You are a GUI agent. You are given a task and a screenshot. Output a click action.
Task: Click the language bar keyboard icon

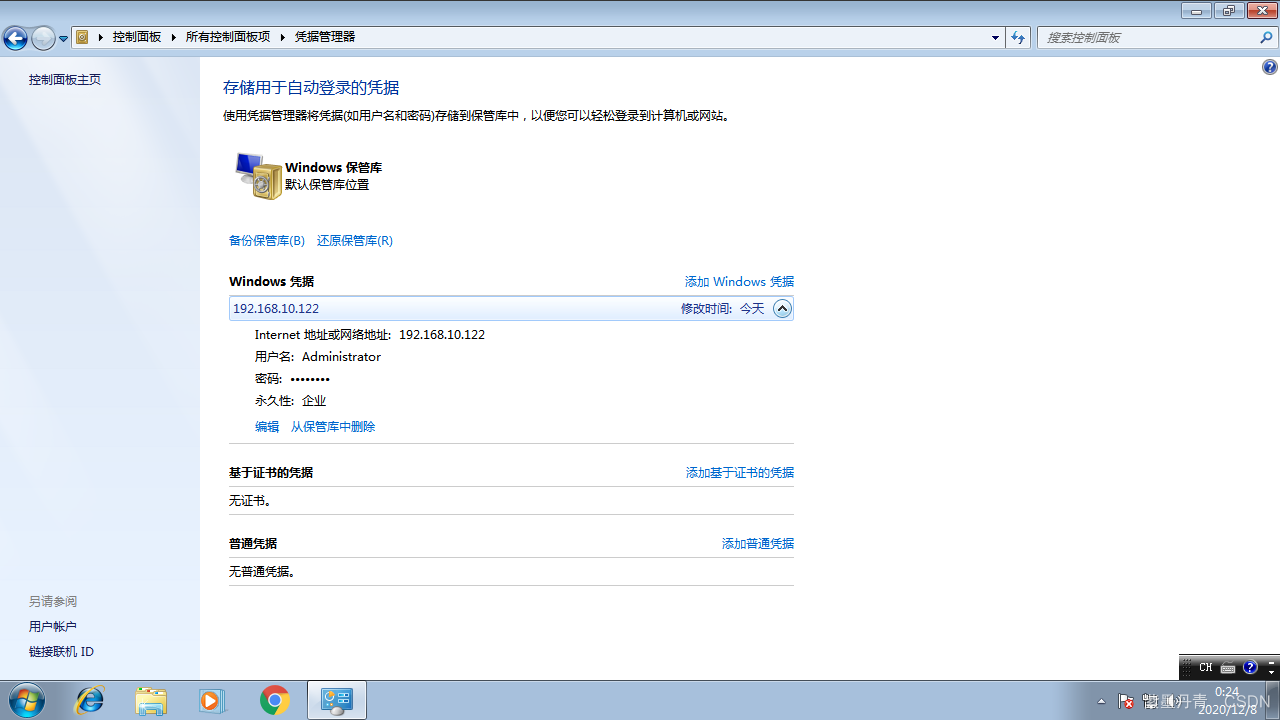1228,667
